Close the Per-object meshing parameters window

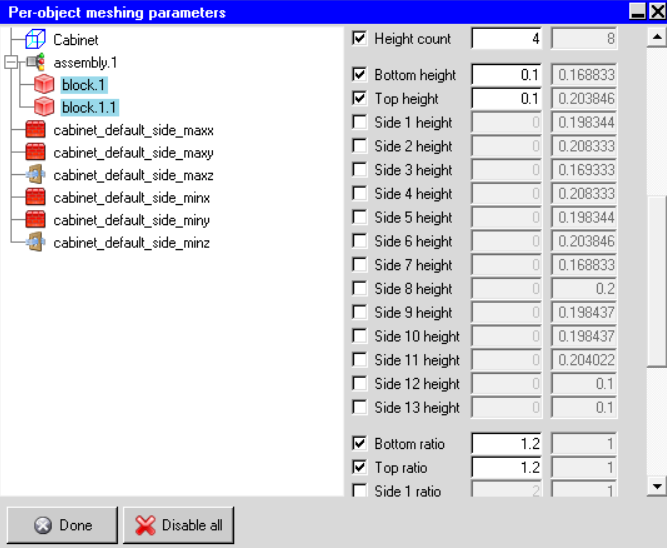pyautogui.click(x=657, y=11)
